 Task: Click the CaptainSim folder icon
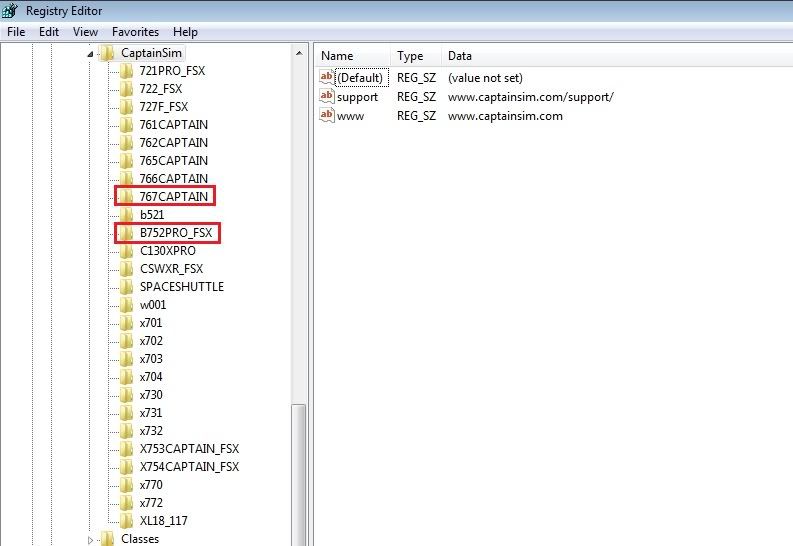pyautogui.click(x=108, y=53)
